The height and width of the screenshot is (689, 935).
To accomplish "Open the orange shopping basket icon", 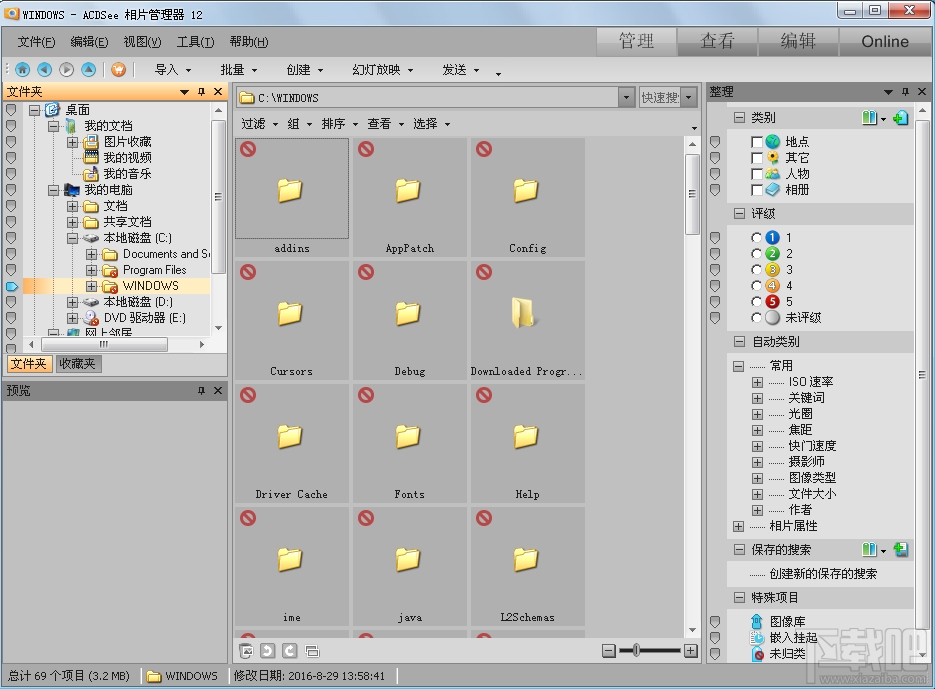I will tap(118, 70).
